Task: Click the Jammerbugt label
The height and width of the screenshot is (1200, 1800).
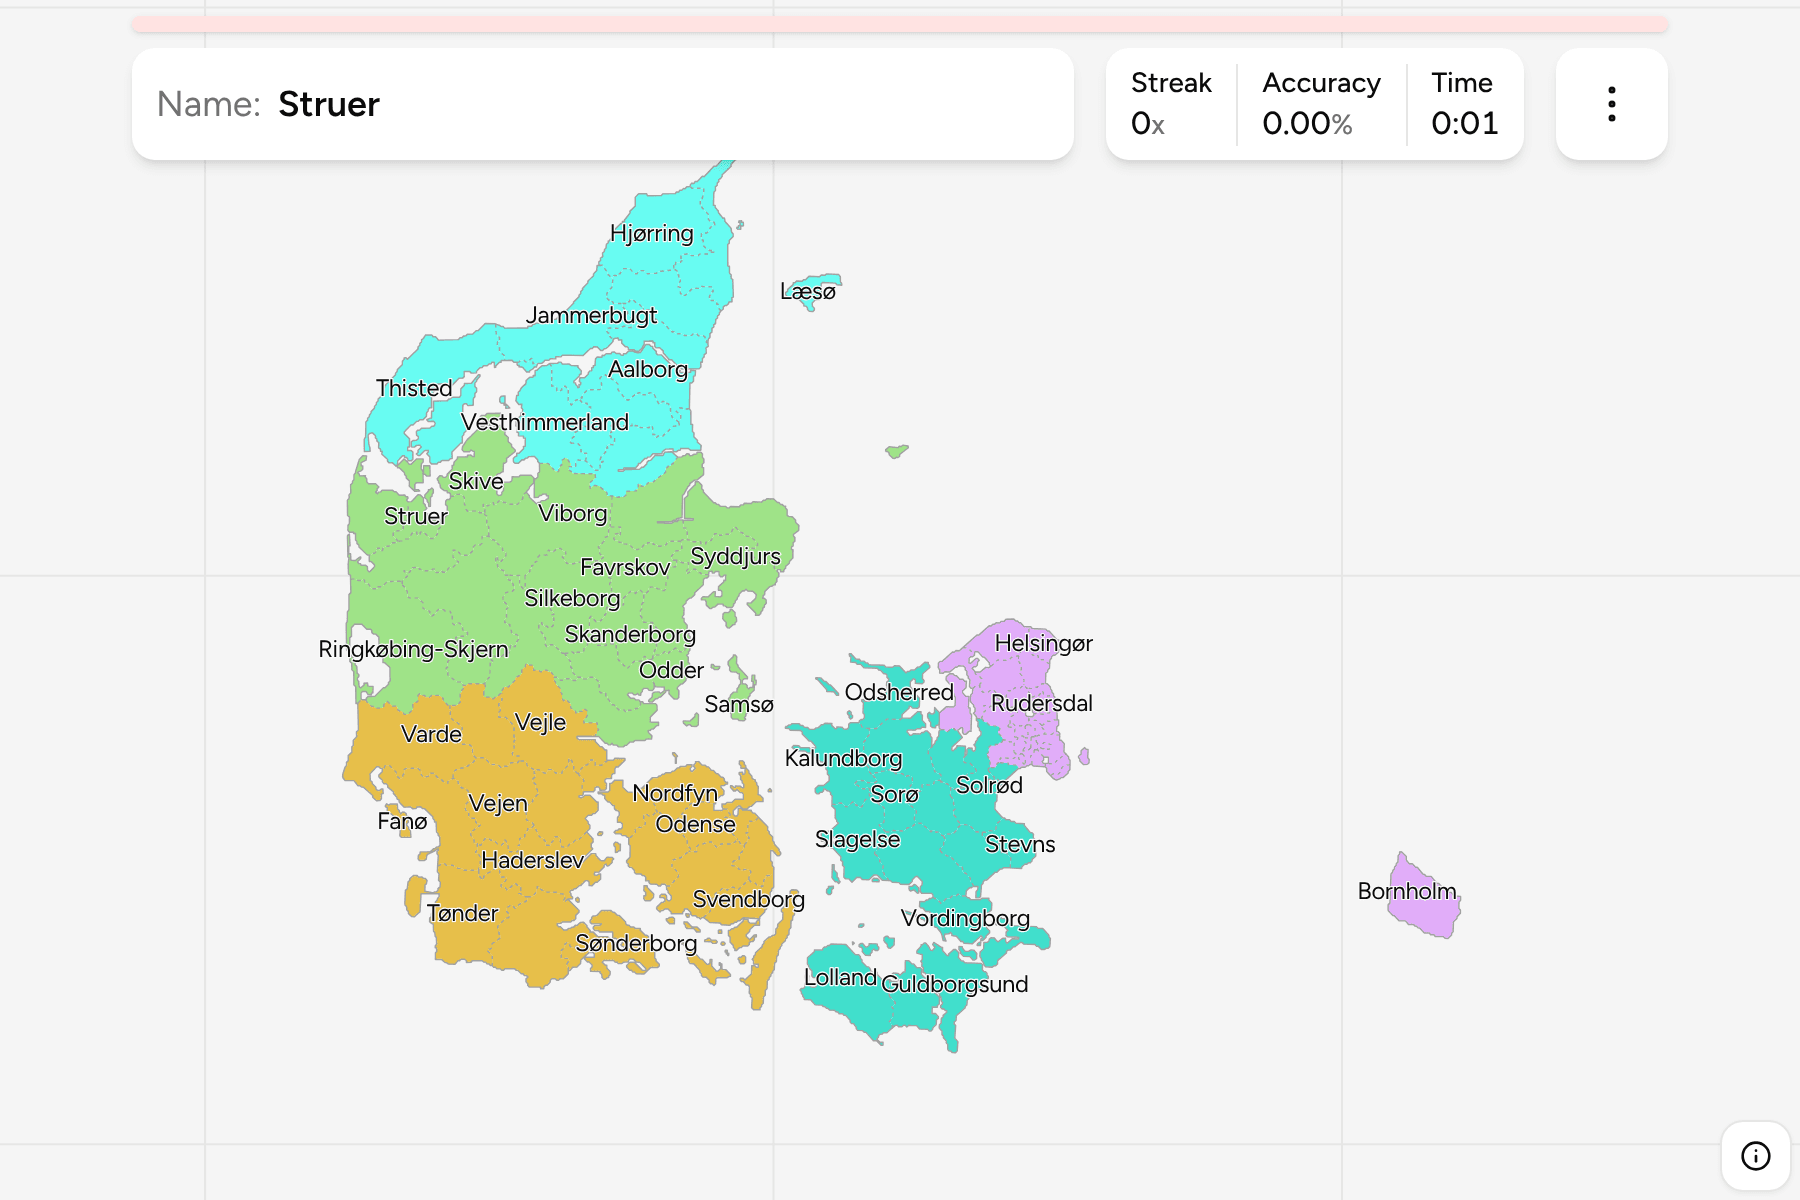Action: pos(592,316)
